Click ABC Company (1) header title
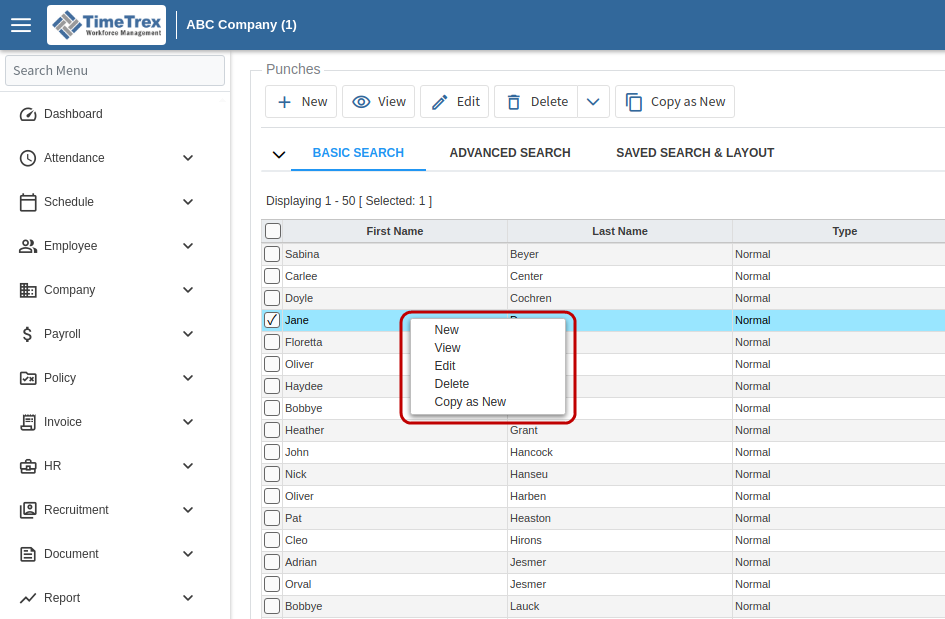945x619 pixels. (x=241, y=25)
